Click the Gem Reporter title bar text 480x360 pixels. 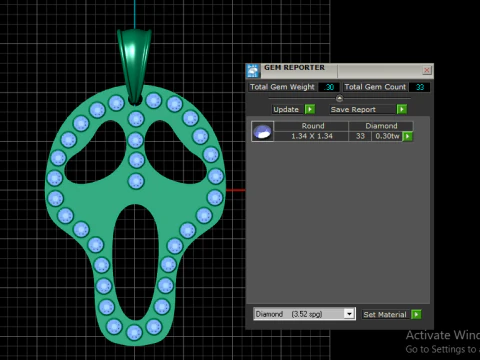(x=294, y=68)
